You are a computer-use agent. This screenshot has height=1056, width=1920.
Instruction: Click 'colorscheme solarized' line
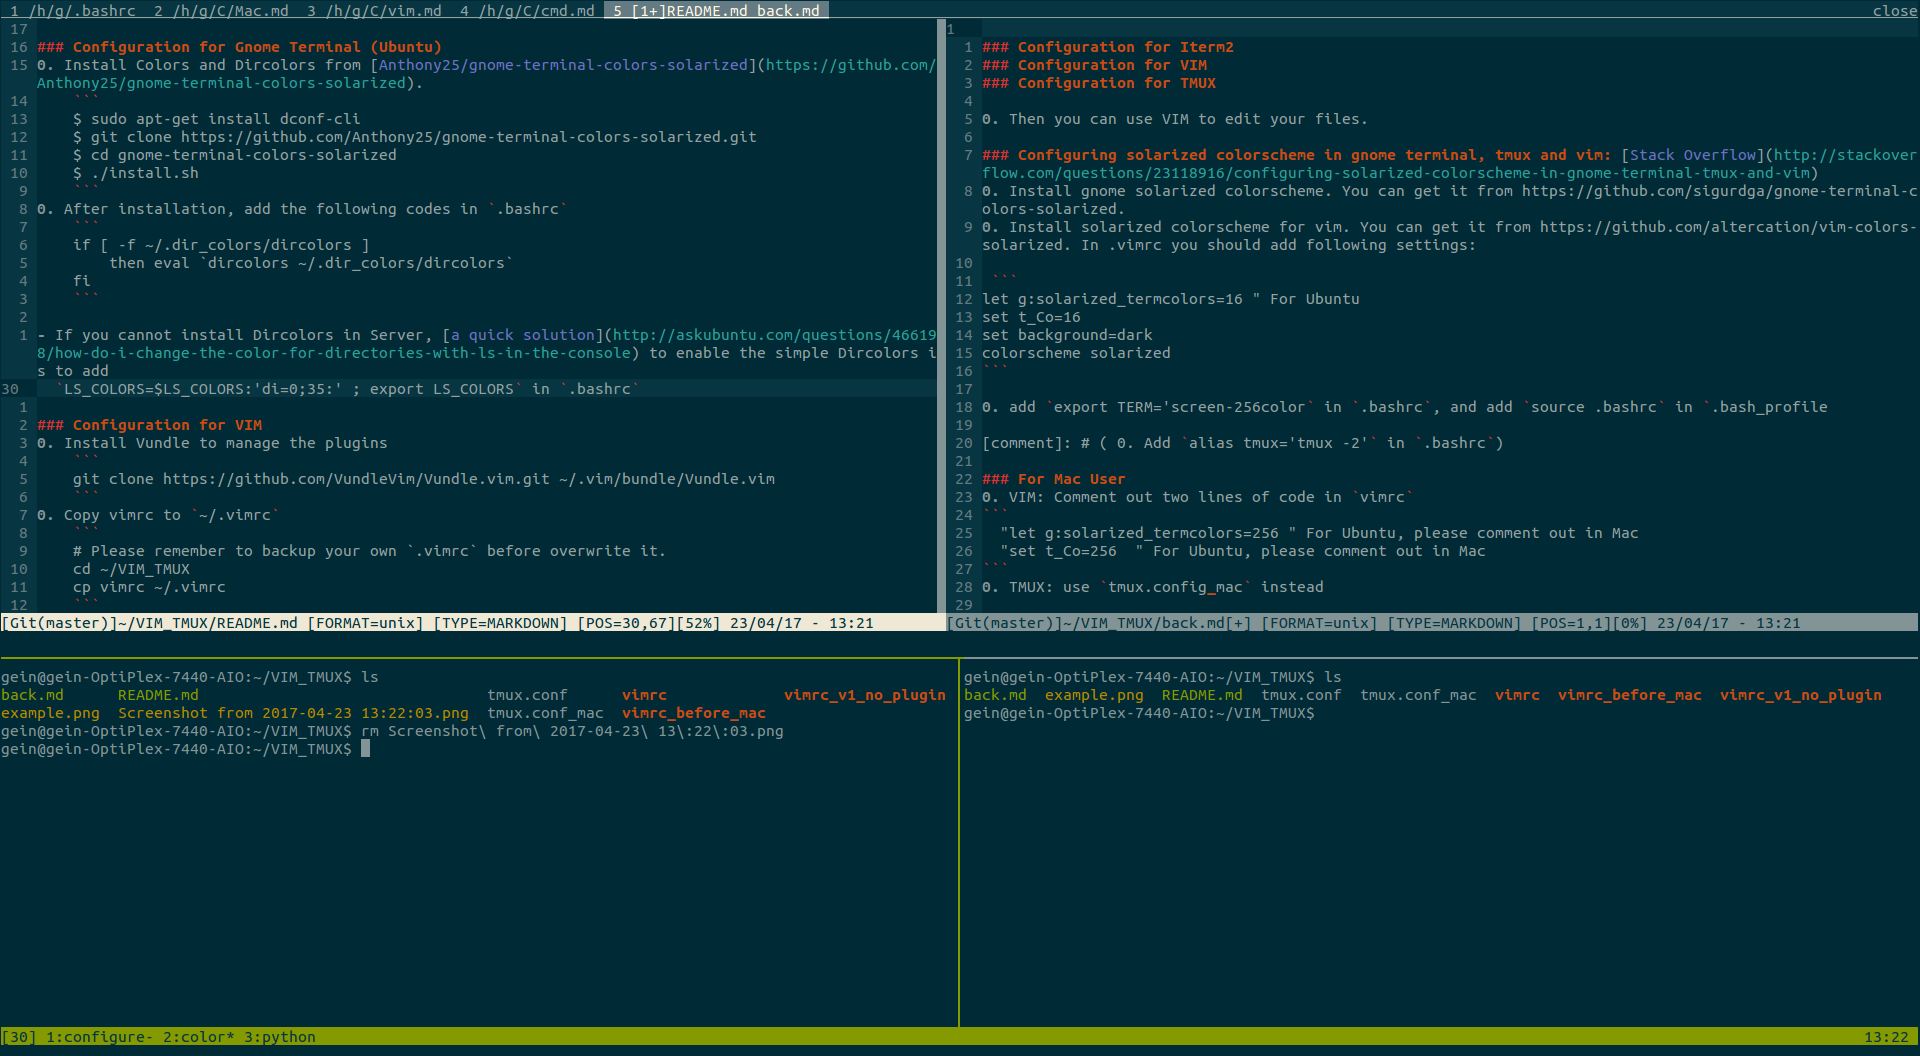click(1076, 353)
